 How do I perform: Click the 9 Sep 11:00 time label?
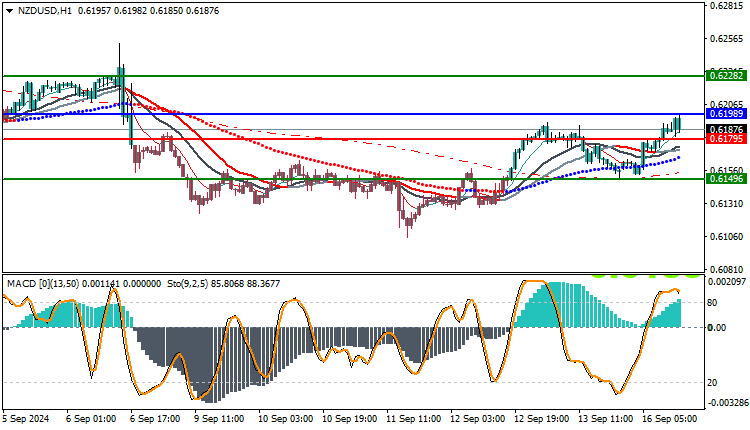(x=219, y=419)
